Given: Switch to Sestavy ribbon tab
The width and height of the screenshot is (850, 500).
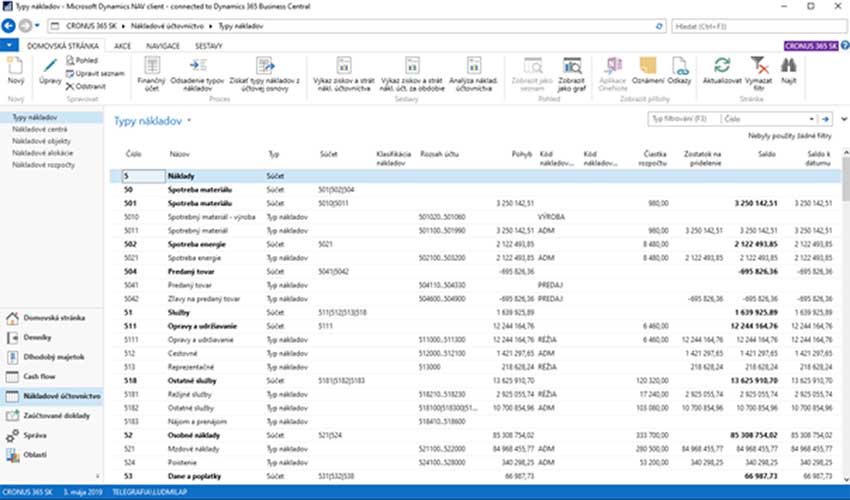Looking at the screenshot, I should [209, 46].
